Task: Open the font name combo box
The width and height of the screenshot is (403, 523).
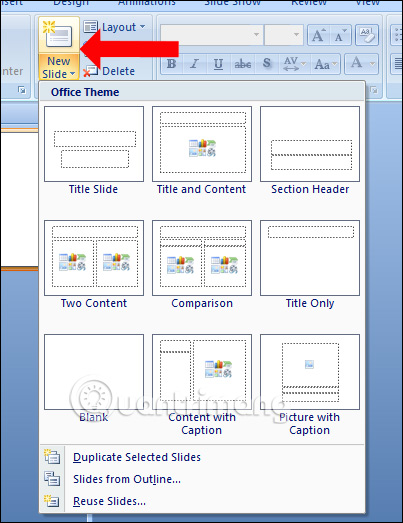Action: click(212, 35)
